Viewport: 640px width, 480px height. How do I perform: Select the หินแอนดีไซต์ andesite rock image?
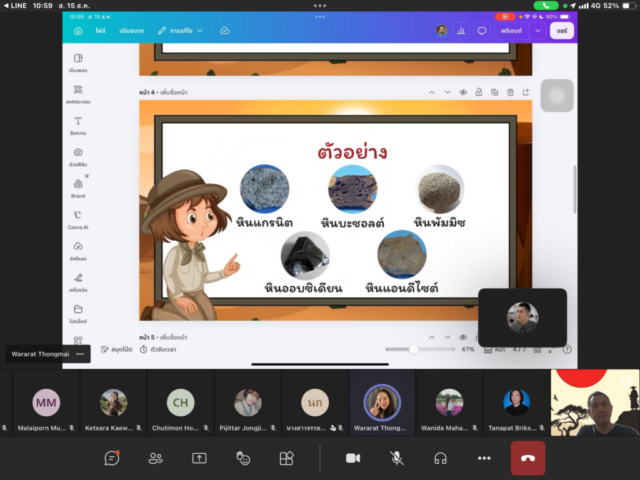[x=402, y=254]
